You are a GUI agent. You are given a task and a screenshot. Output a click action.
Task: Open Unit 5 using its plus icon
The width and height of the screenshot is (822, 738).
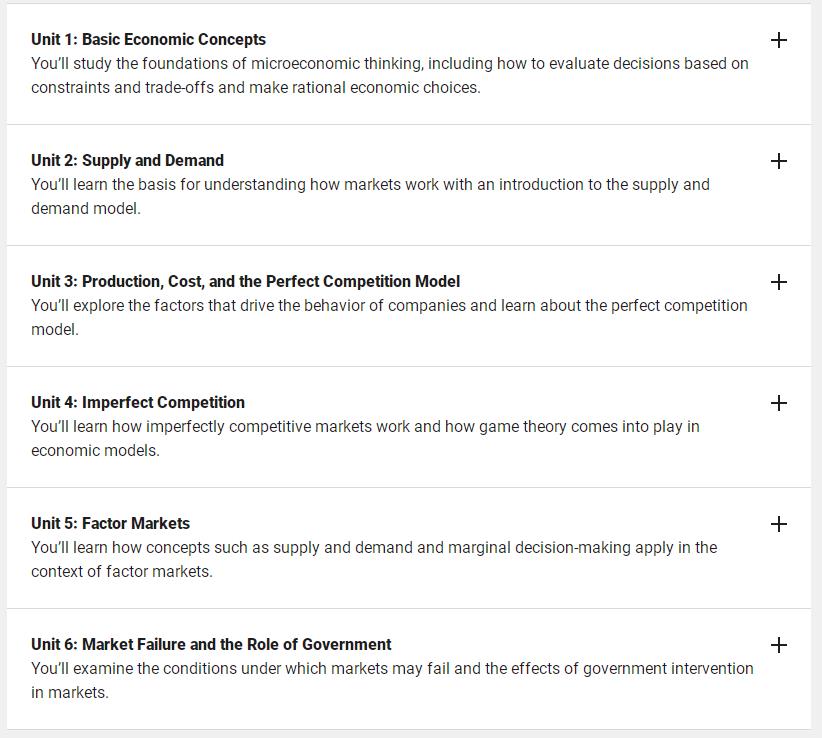tap(778, 524)
